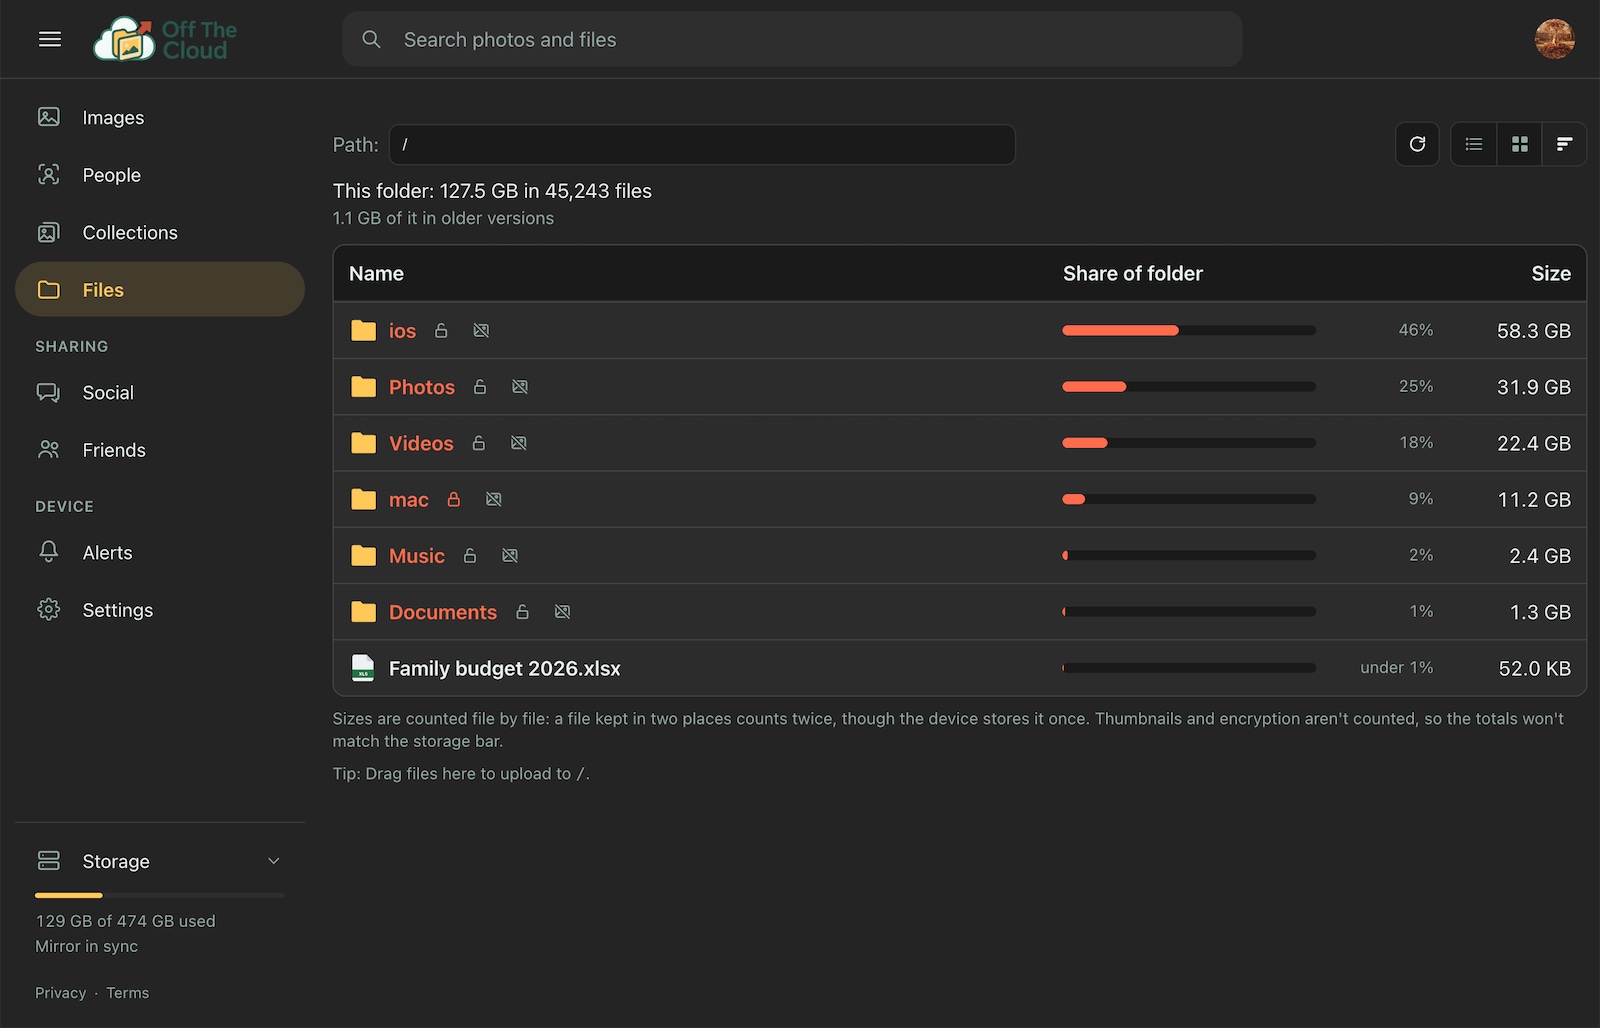Toggle the lock icon on Photos row
This screenshot has width=1600, height=1028.
click(x=480, y=386)
